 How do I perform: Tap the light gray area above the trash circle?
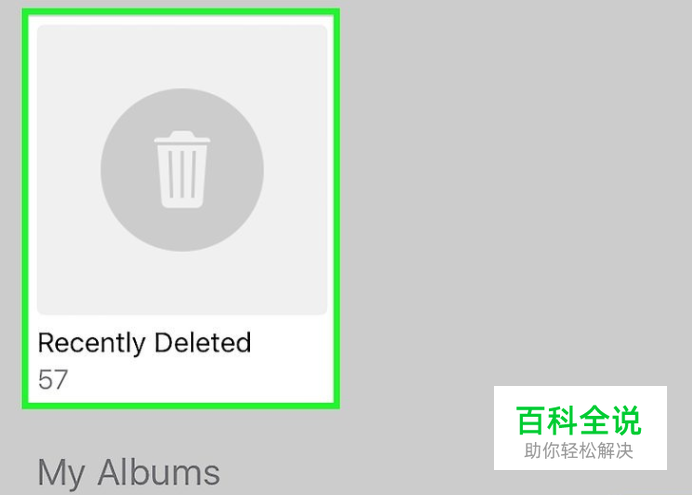[x=182, y=55]
